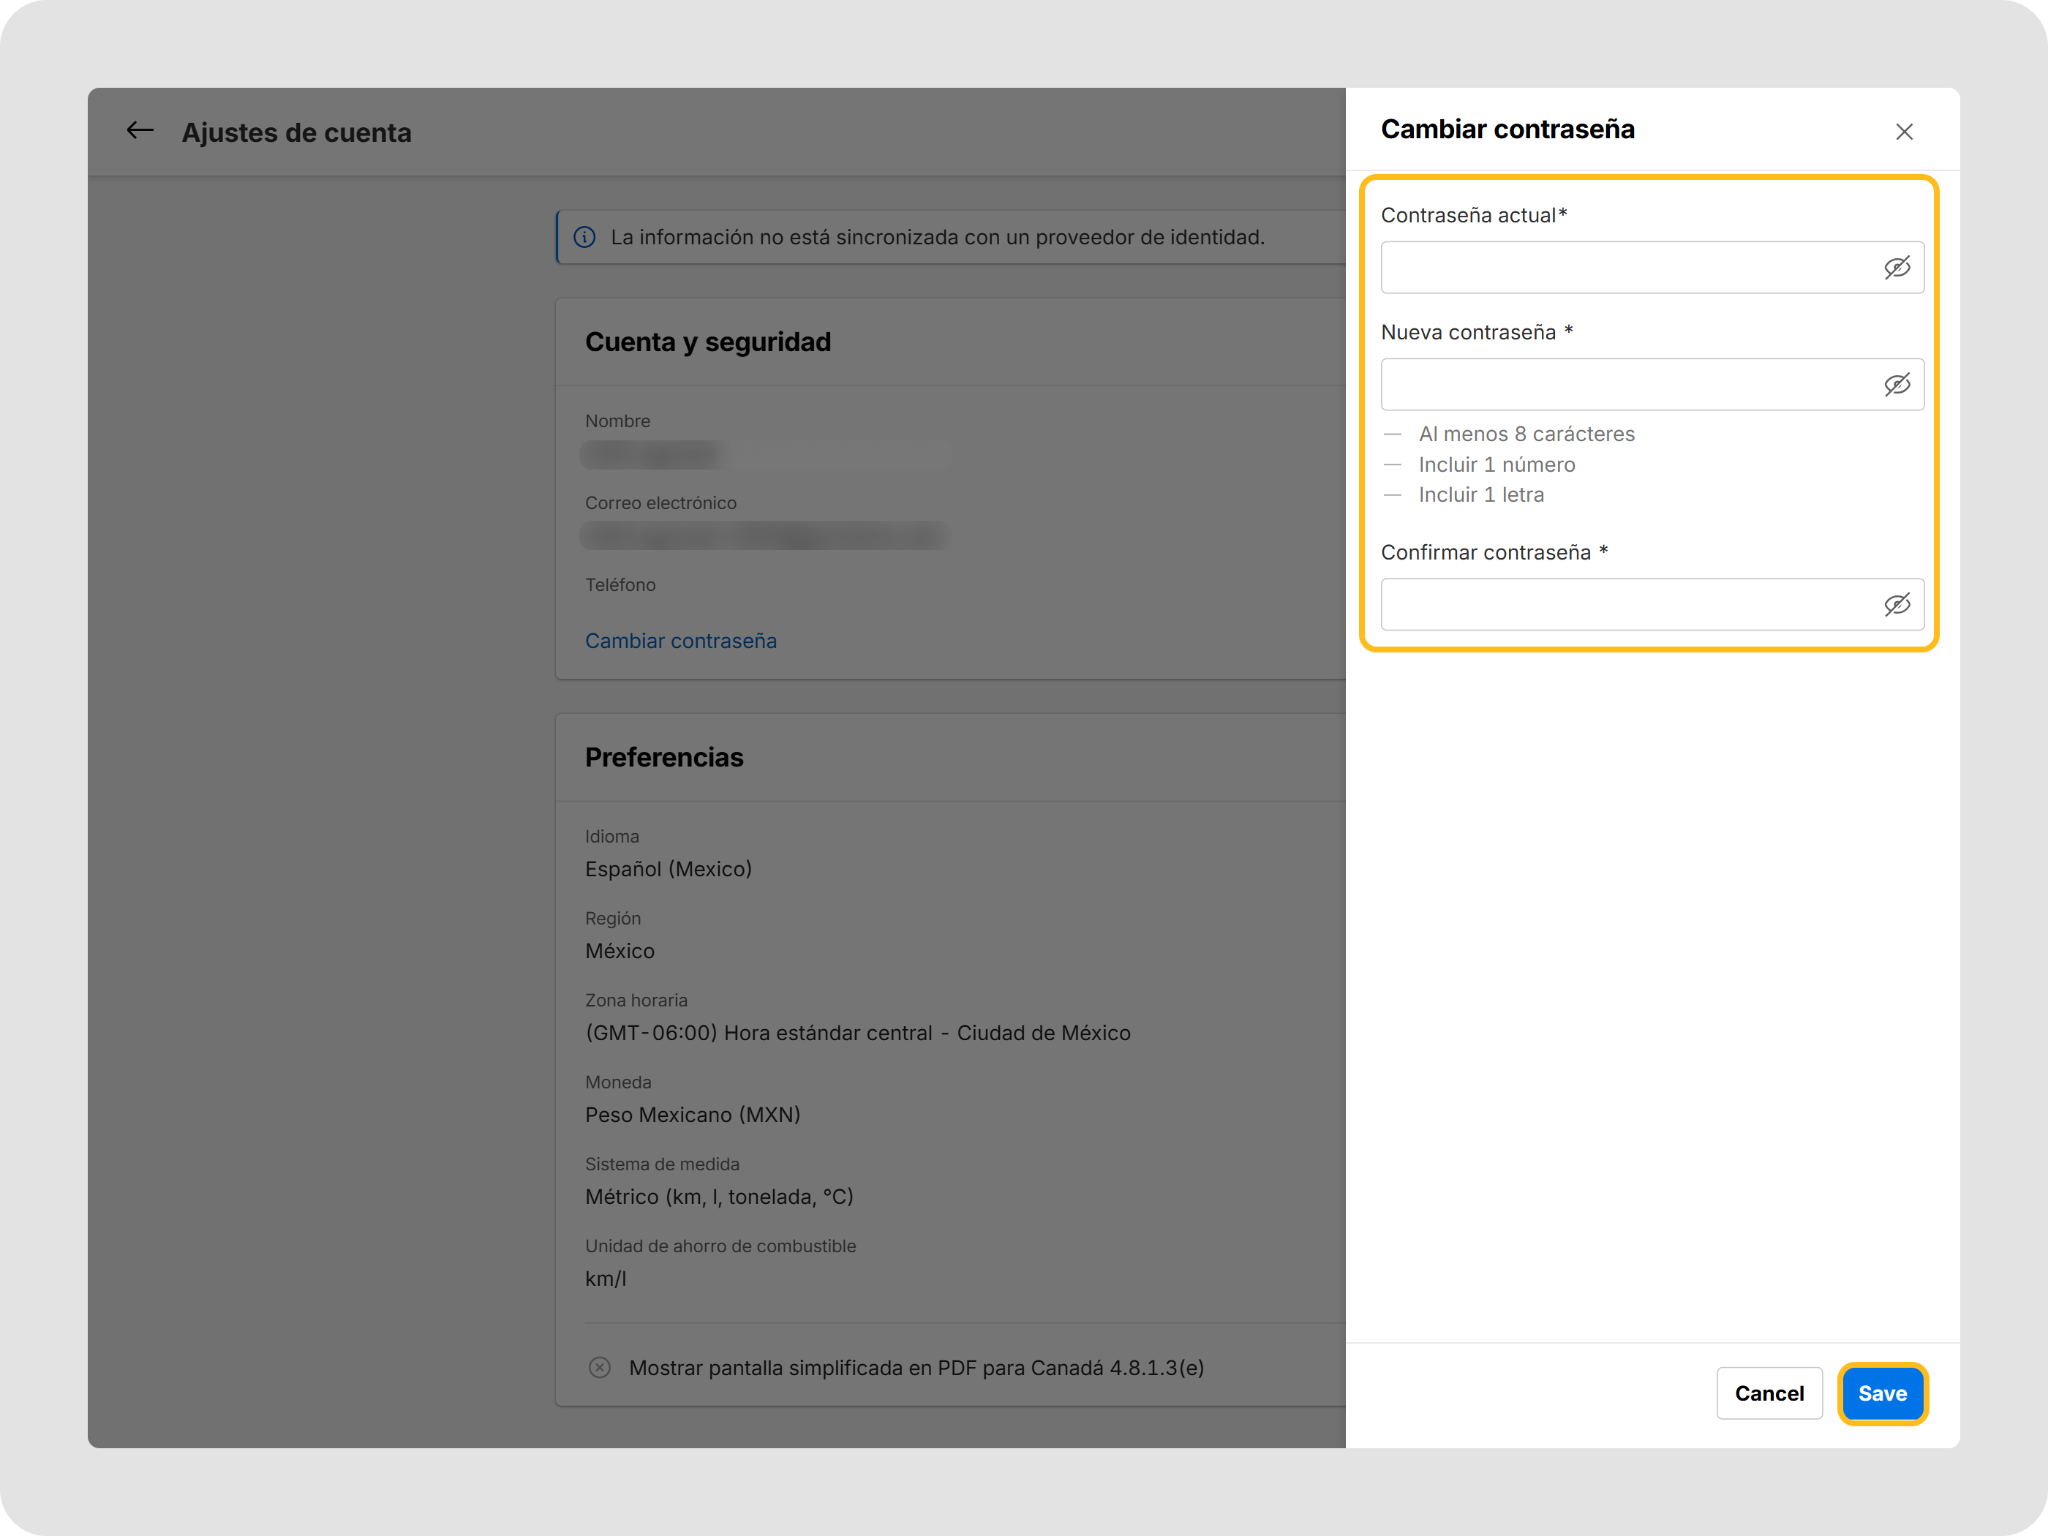Click the identity provider sync message text
This screenshot has width=2048, height=1536.
938,237
